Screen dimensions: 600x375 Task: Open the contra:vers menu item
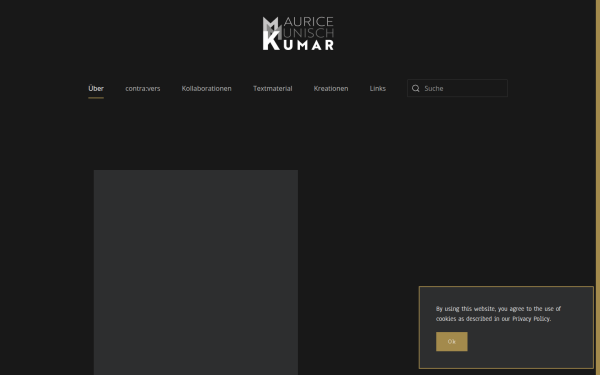click(143, 88)
